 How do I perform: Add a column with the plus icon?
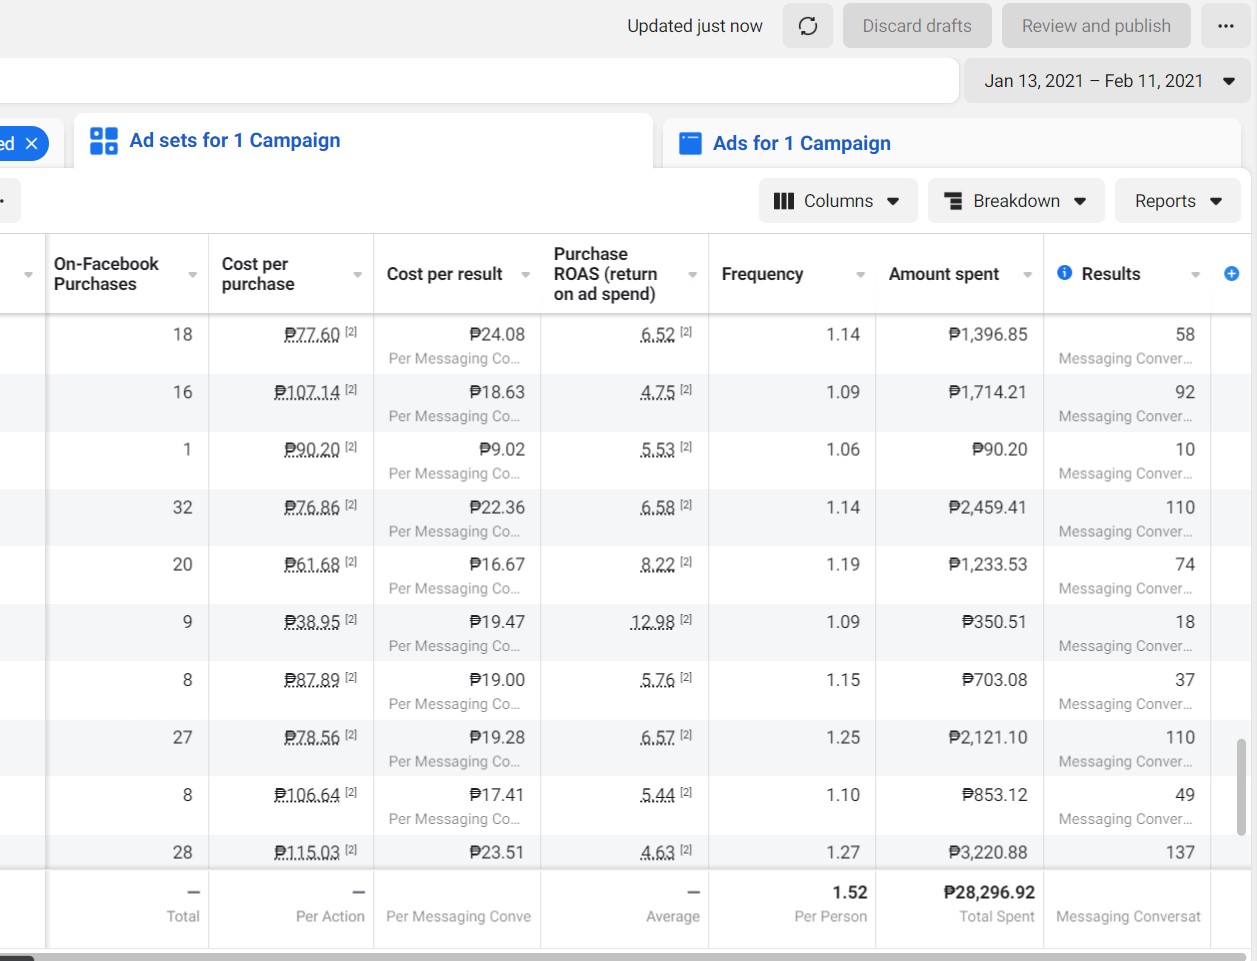click(x=1231, y=273)
